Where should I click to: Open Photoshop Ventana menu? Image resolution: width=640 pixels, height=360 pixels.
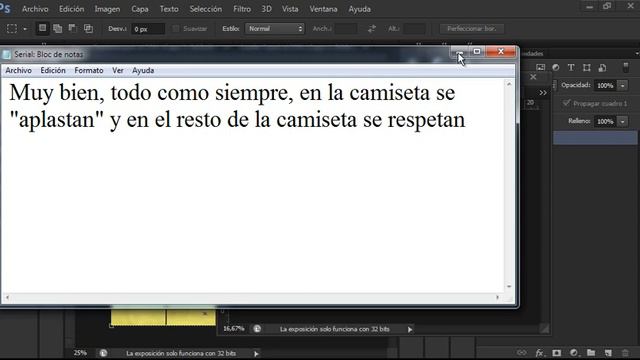pyautogui.click(x=323, y=9)
